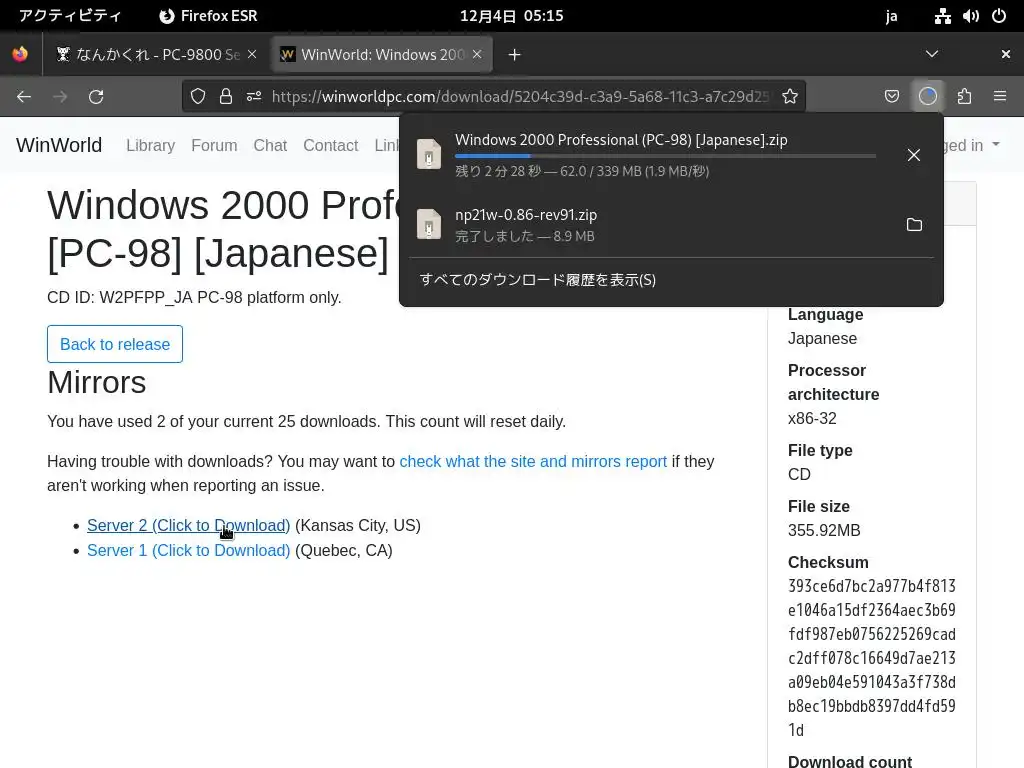
Task: Click the Japanese language value
Action: 822,338
